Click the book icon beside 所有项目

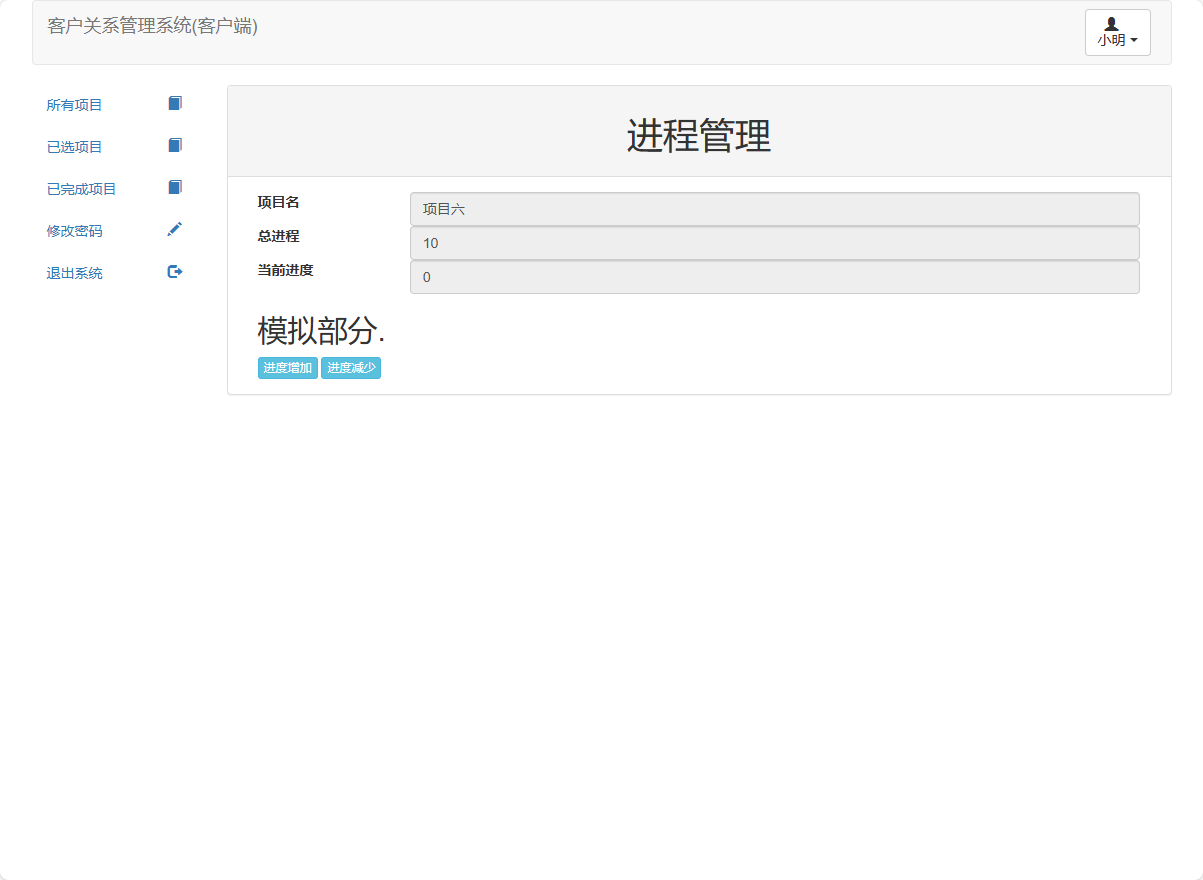click(174, 103)
